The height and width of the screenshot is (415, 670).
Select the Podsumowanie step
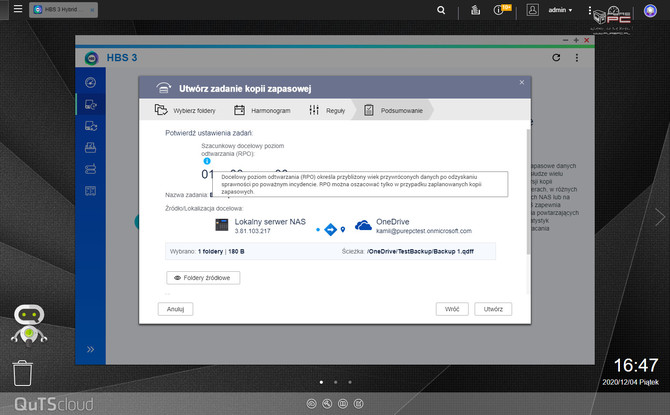point(393,110)
